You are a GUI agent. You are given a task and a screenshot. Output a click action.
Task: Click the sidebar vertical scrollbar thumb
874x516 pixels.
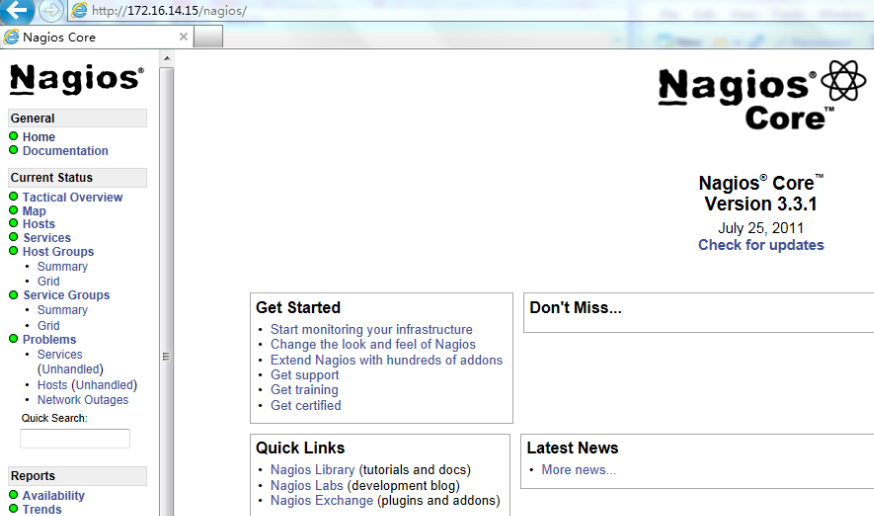[166, 292]
